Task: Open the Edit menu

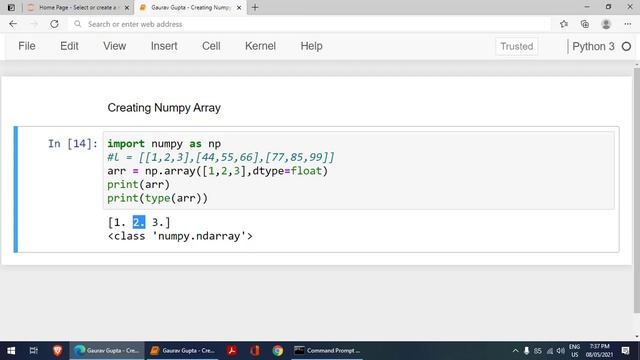Action: [69, 46]
